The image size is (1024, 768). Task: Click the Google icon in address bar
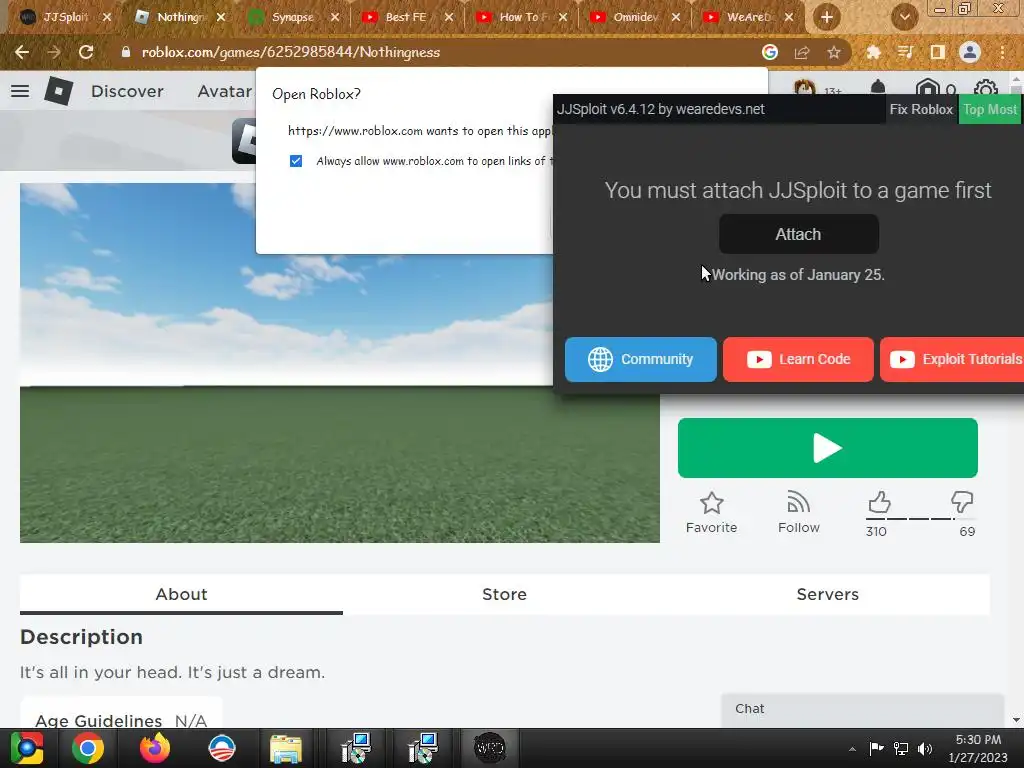[x=770, y=52]
